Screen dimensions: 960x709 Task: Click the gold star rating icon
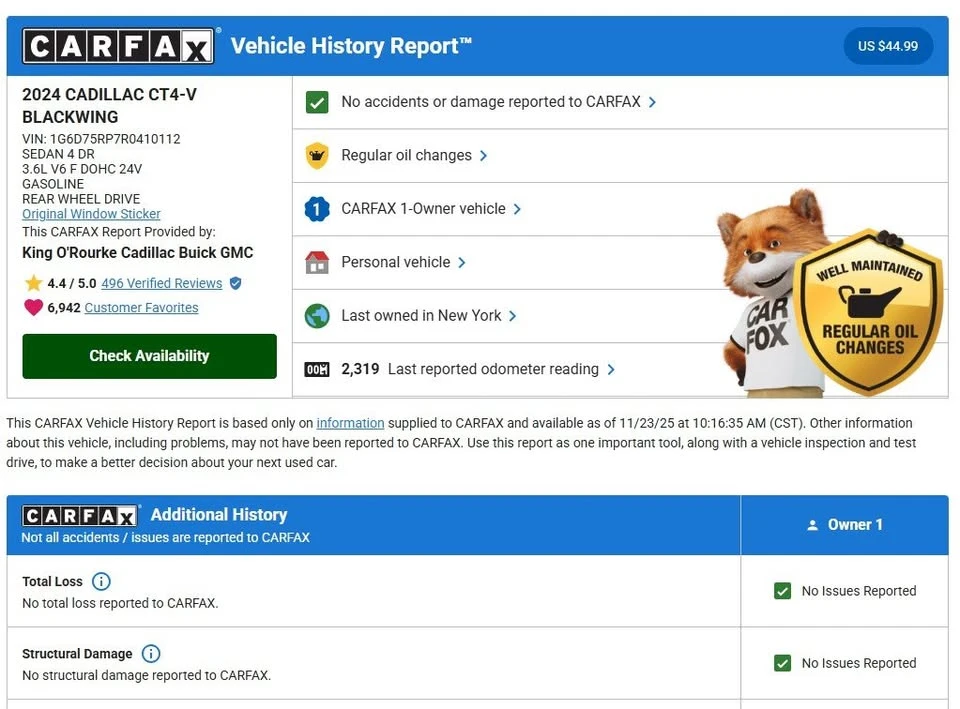point(34,283)
